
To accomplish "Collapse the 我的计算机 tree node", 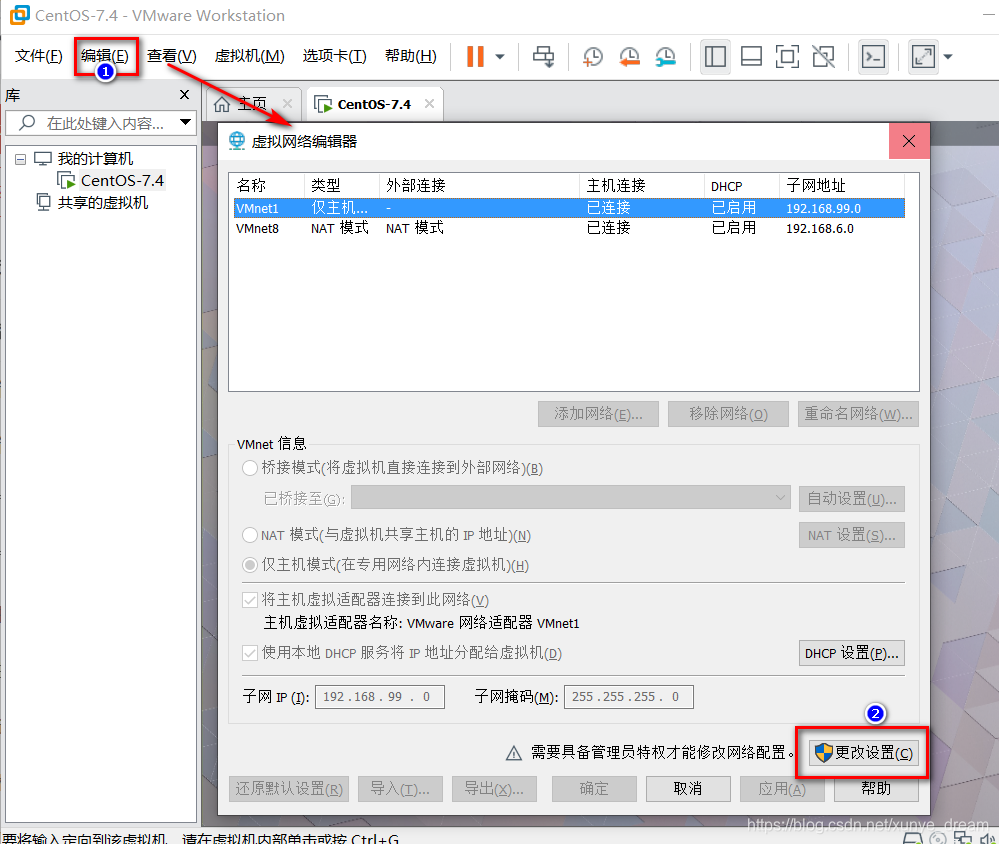I will tap(20, 159).
